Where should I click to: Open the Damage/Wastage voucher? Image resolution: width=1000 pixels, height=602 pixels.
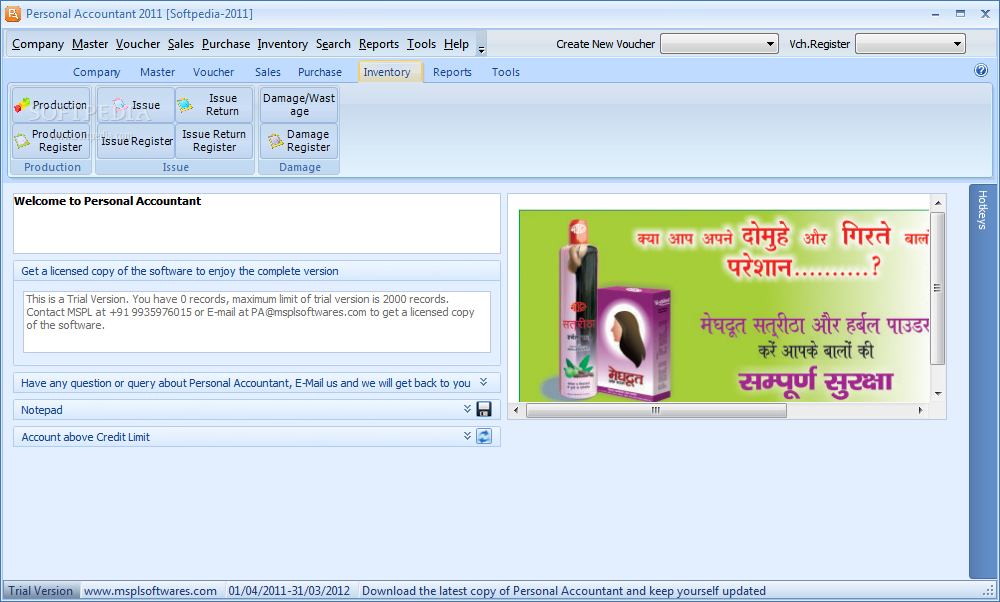[299, 105]
